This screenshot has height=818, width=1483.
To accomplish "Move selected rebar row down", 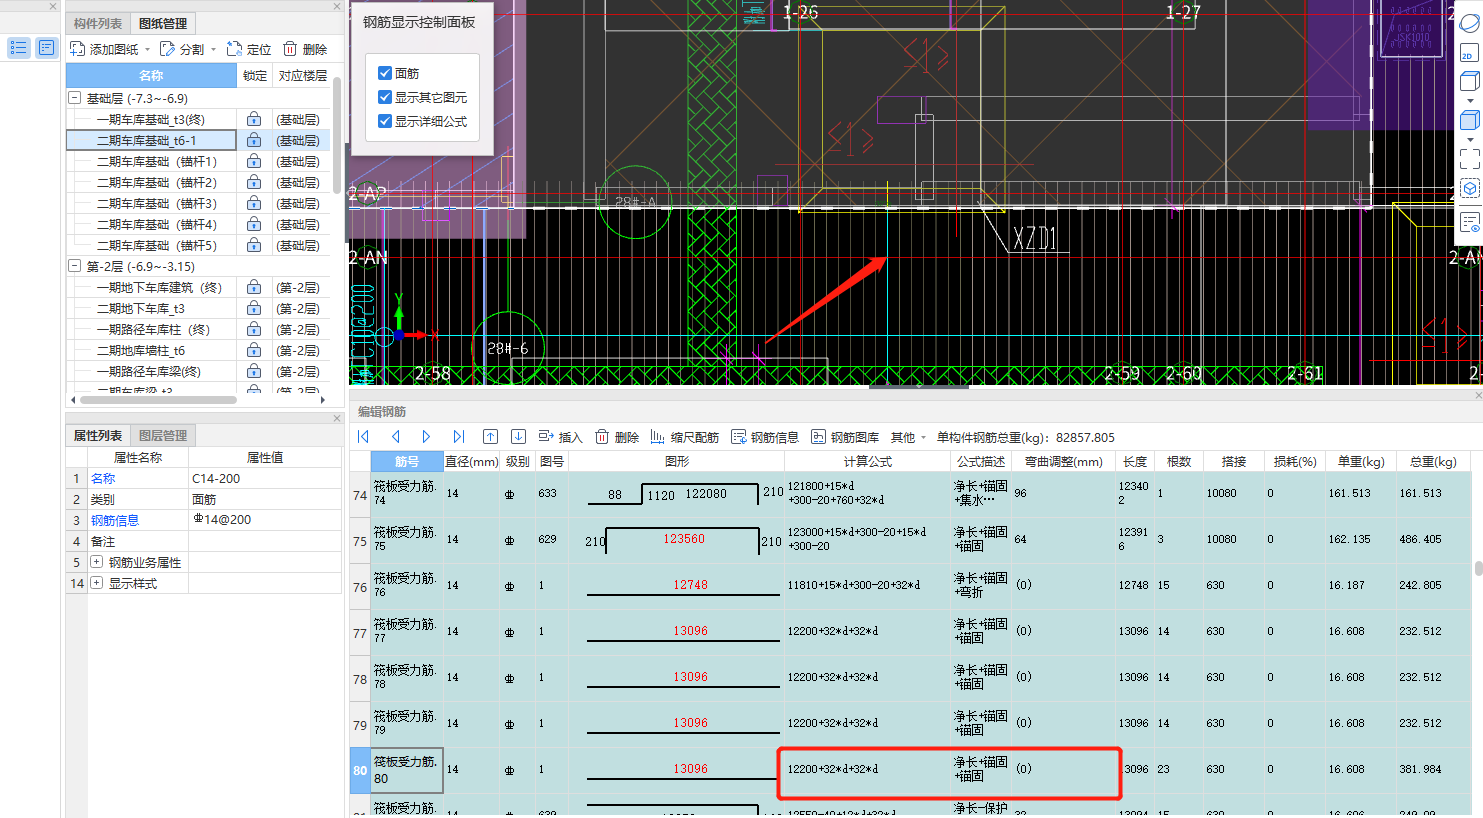I will (x=518, y=437).
